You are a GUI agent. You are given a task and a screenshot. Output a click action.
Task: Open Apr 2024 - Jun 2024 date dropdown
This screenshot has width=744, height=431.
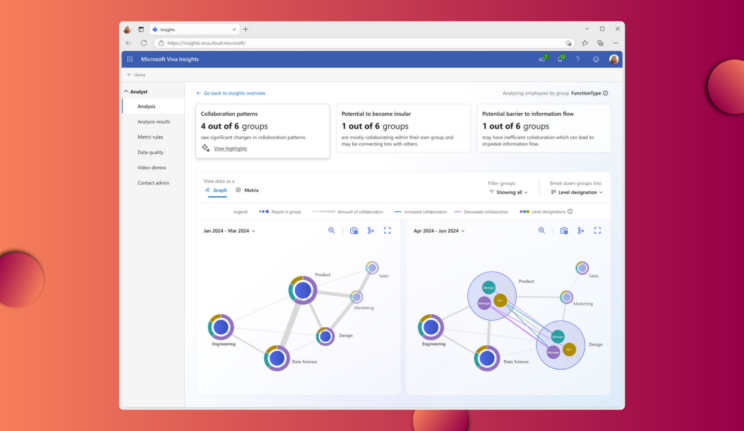439,231
